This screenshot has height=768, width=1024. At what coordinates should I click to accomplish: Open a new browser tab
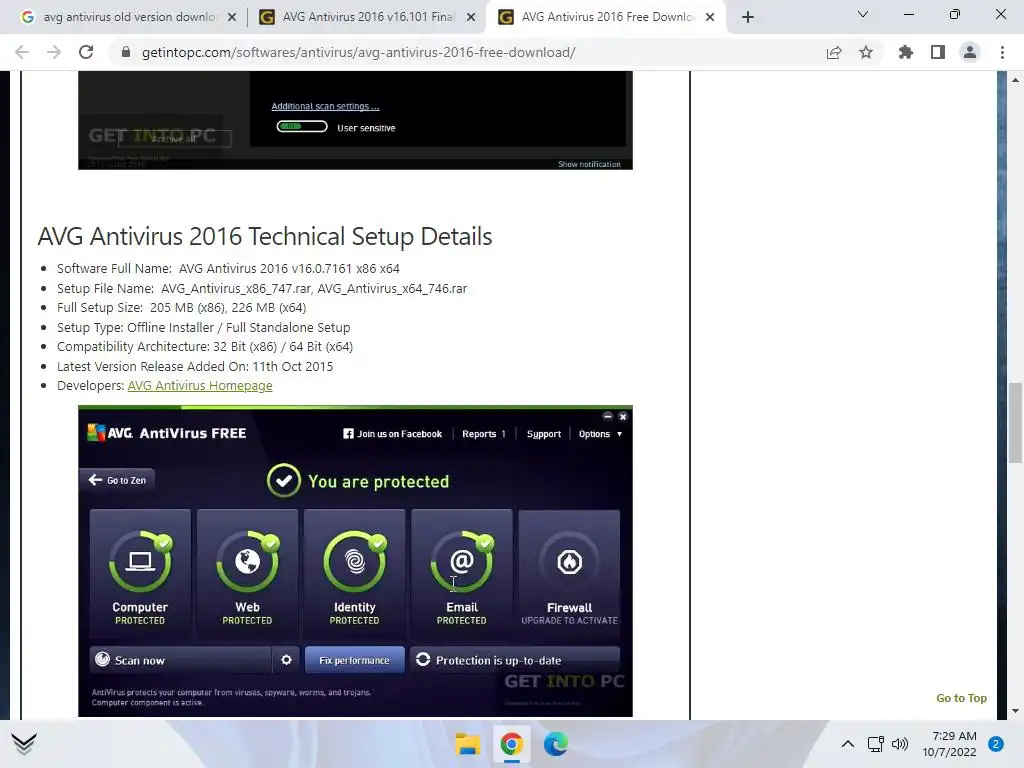748,17
